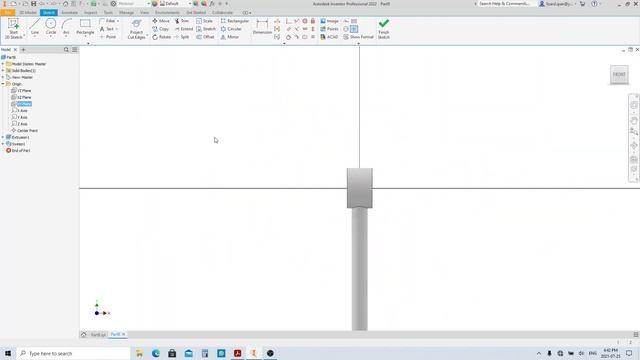Select the Move tool
Viewport: 640px width, 360px height.
(x=161, y=21)
